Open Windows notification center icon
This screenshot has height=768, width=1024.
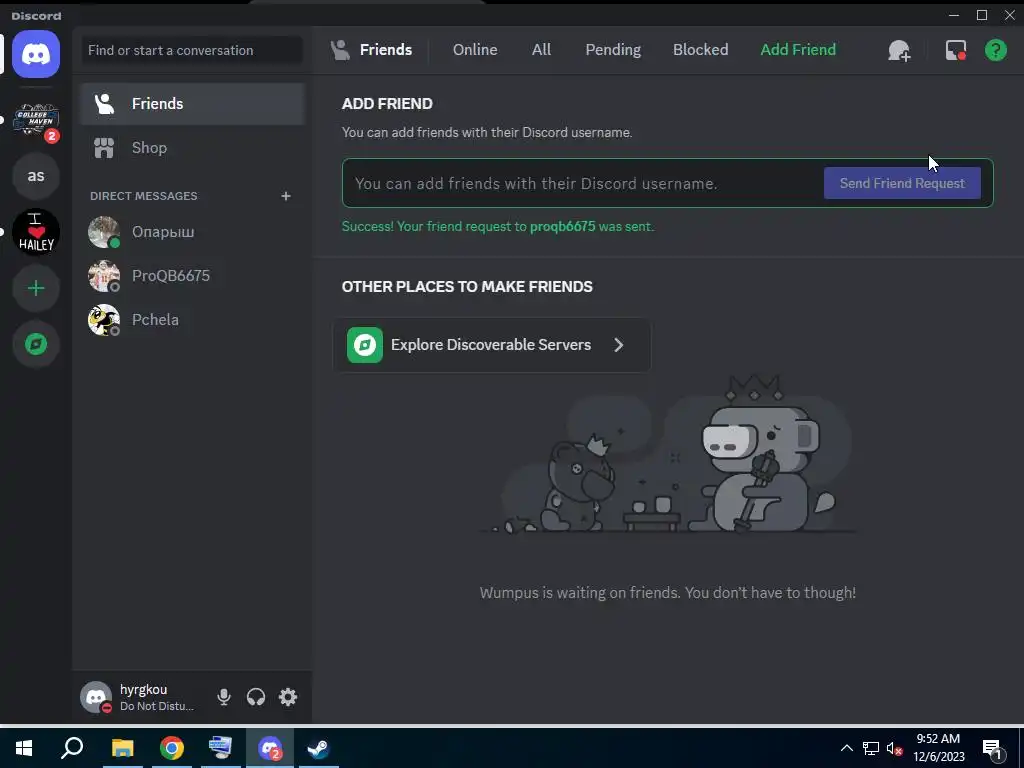993,748
